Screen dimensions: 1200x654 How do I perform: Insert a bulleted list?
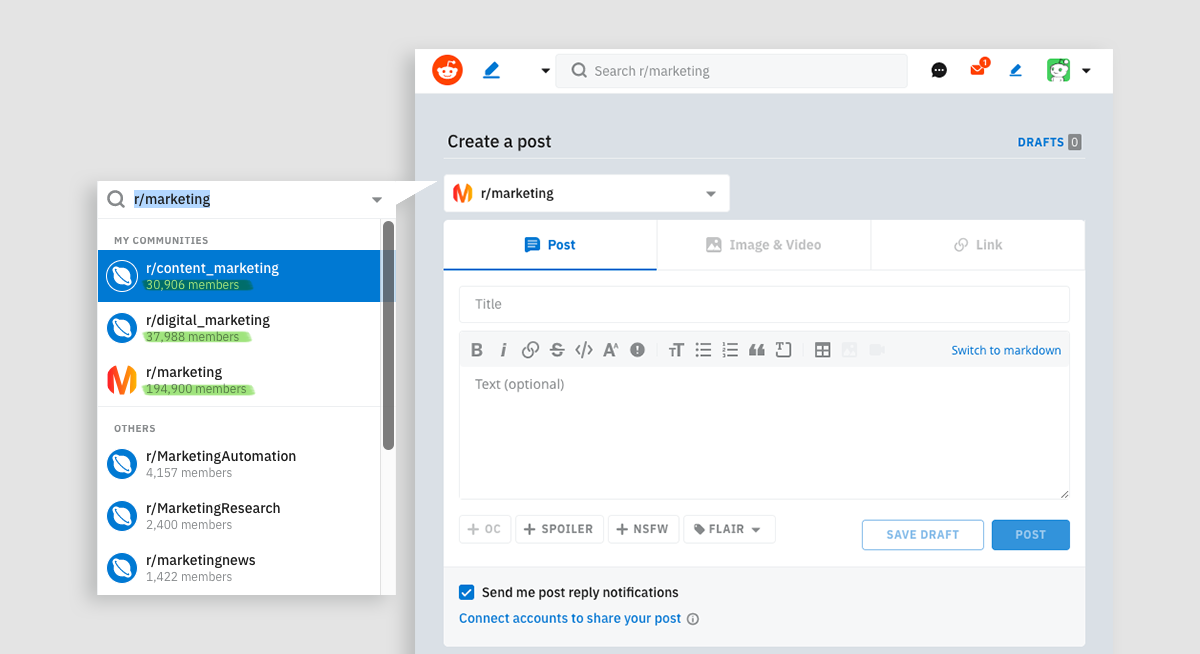[703, 350]
